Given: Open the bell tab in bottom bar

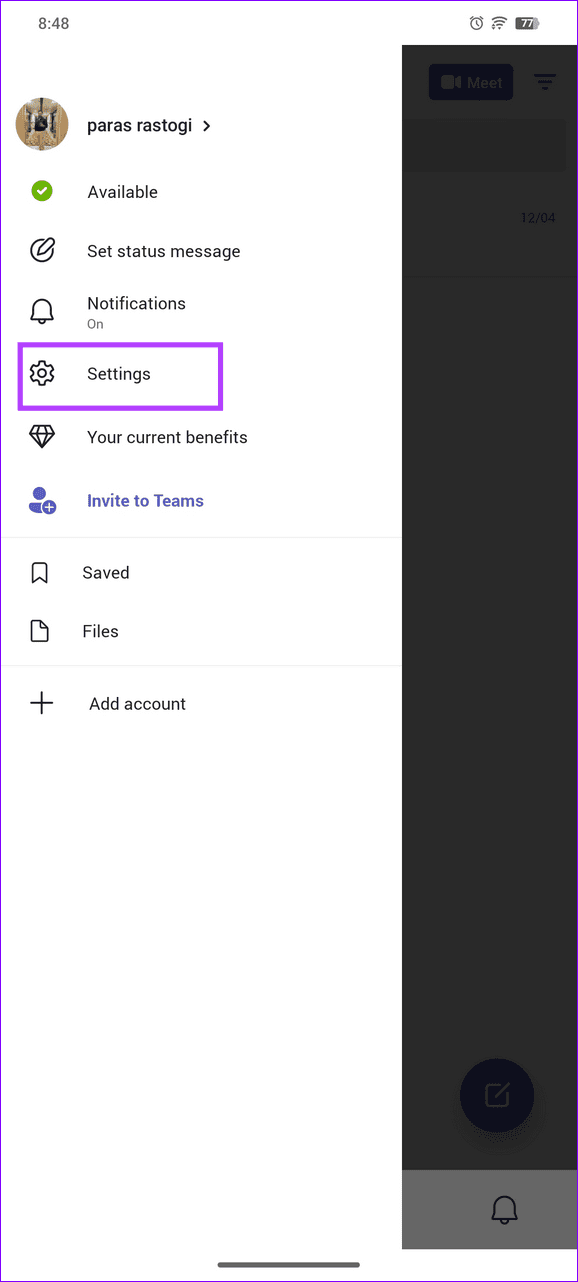Looking at the screenshot, I should pyautogui.click(x=505, y=1210).
